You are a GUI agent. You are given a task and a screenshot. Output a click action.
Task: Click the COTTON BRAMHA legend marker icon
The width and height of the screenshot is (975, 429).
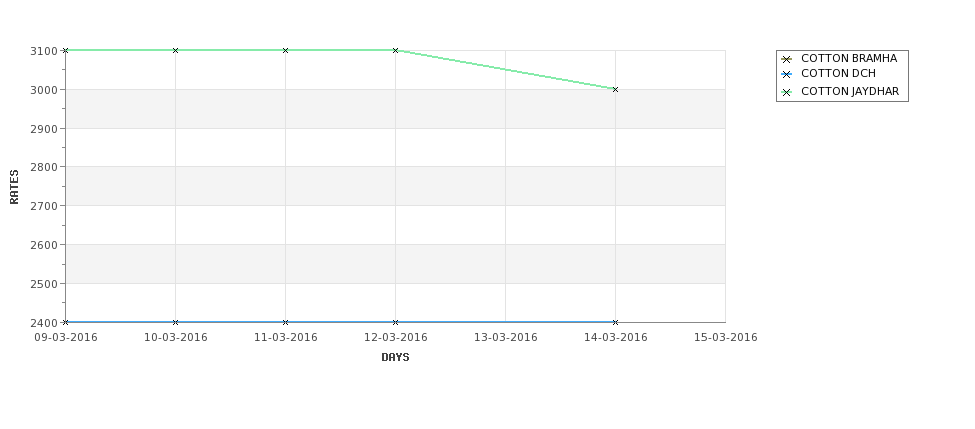tap(787, 59)
